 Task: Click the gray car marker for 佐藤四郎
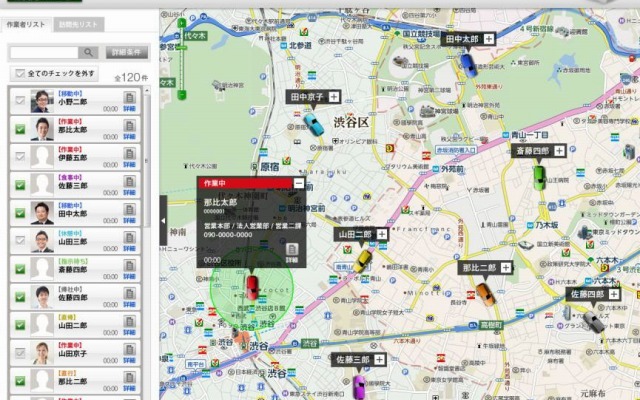pos(594,322)
